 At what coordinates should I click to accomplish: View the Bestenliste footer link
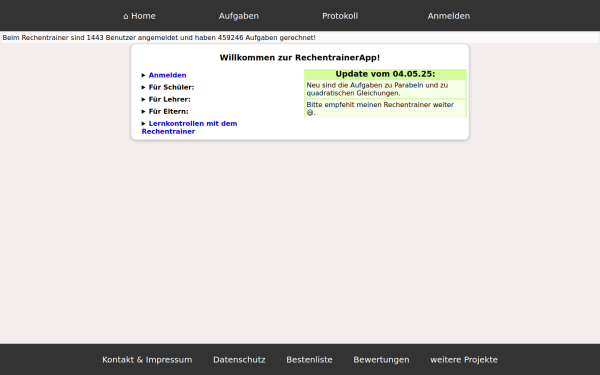(309, 360)
